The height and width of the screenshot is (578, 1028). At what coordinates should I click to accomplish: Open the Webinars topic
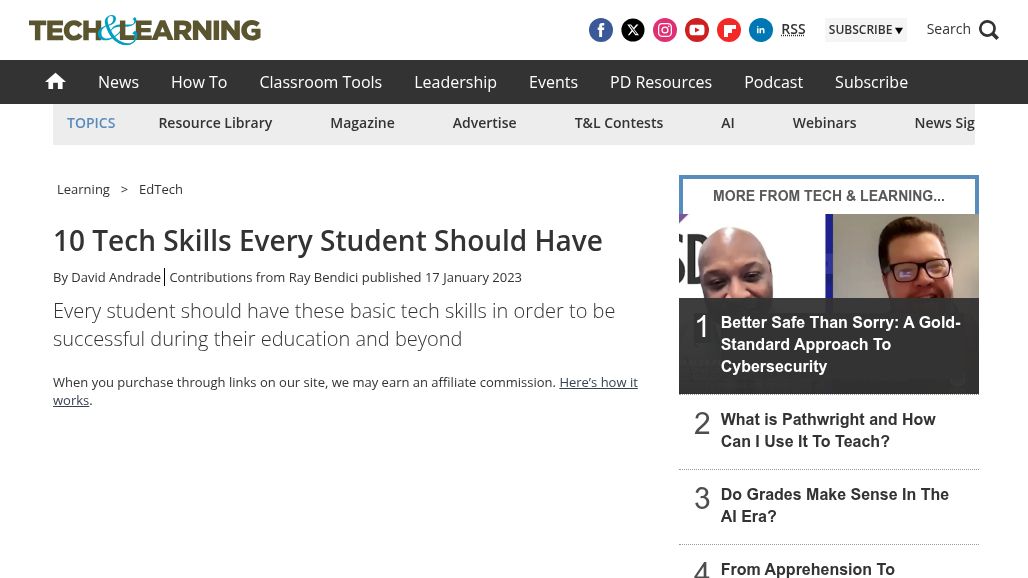824,122
